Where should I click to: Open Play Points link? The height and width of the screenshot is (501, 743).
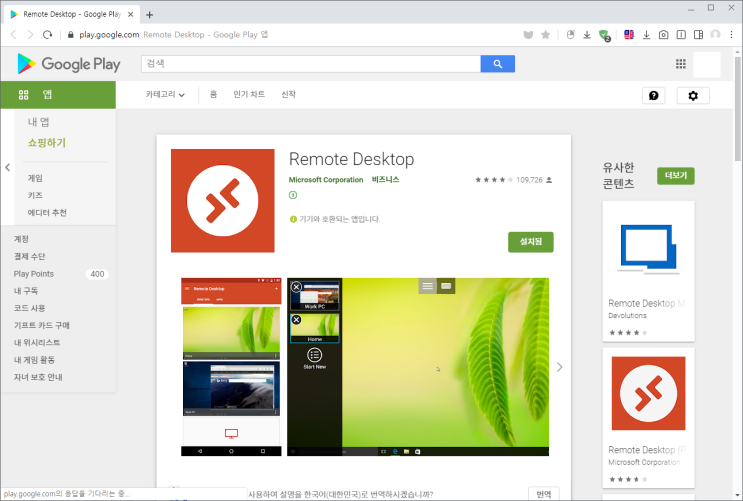[x=34, y=273]
